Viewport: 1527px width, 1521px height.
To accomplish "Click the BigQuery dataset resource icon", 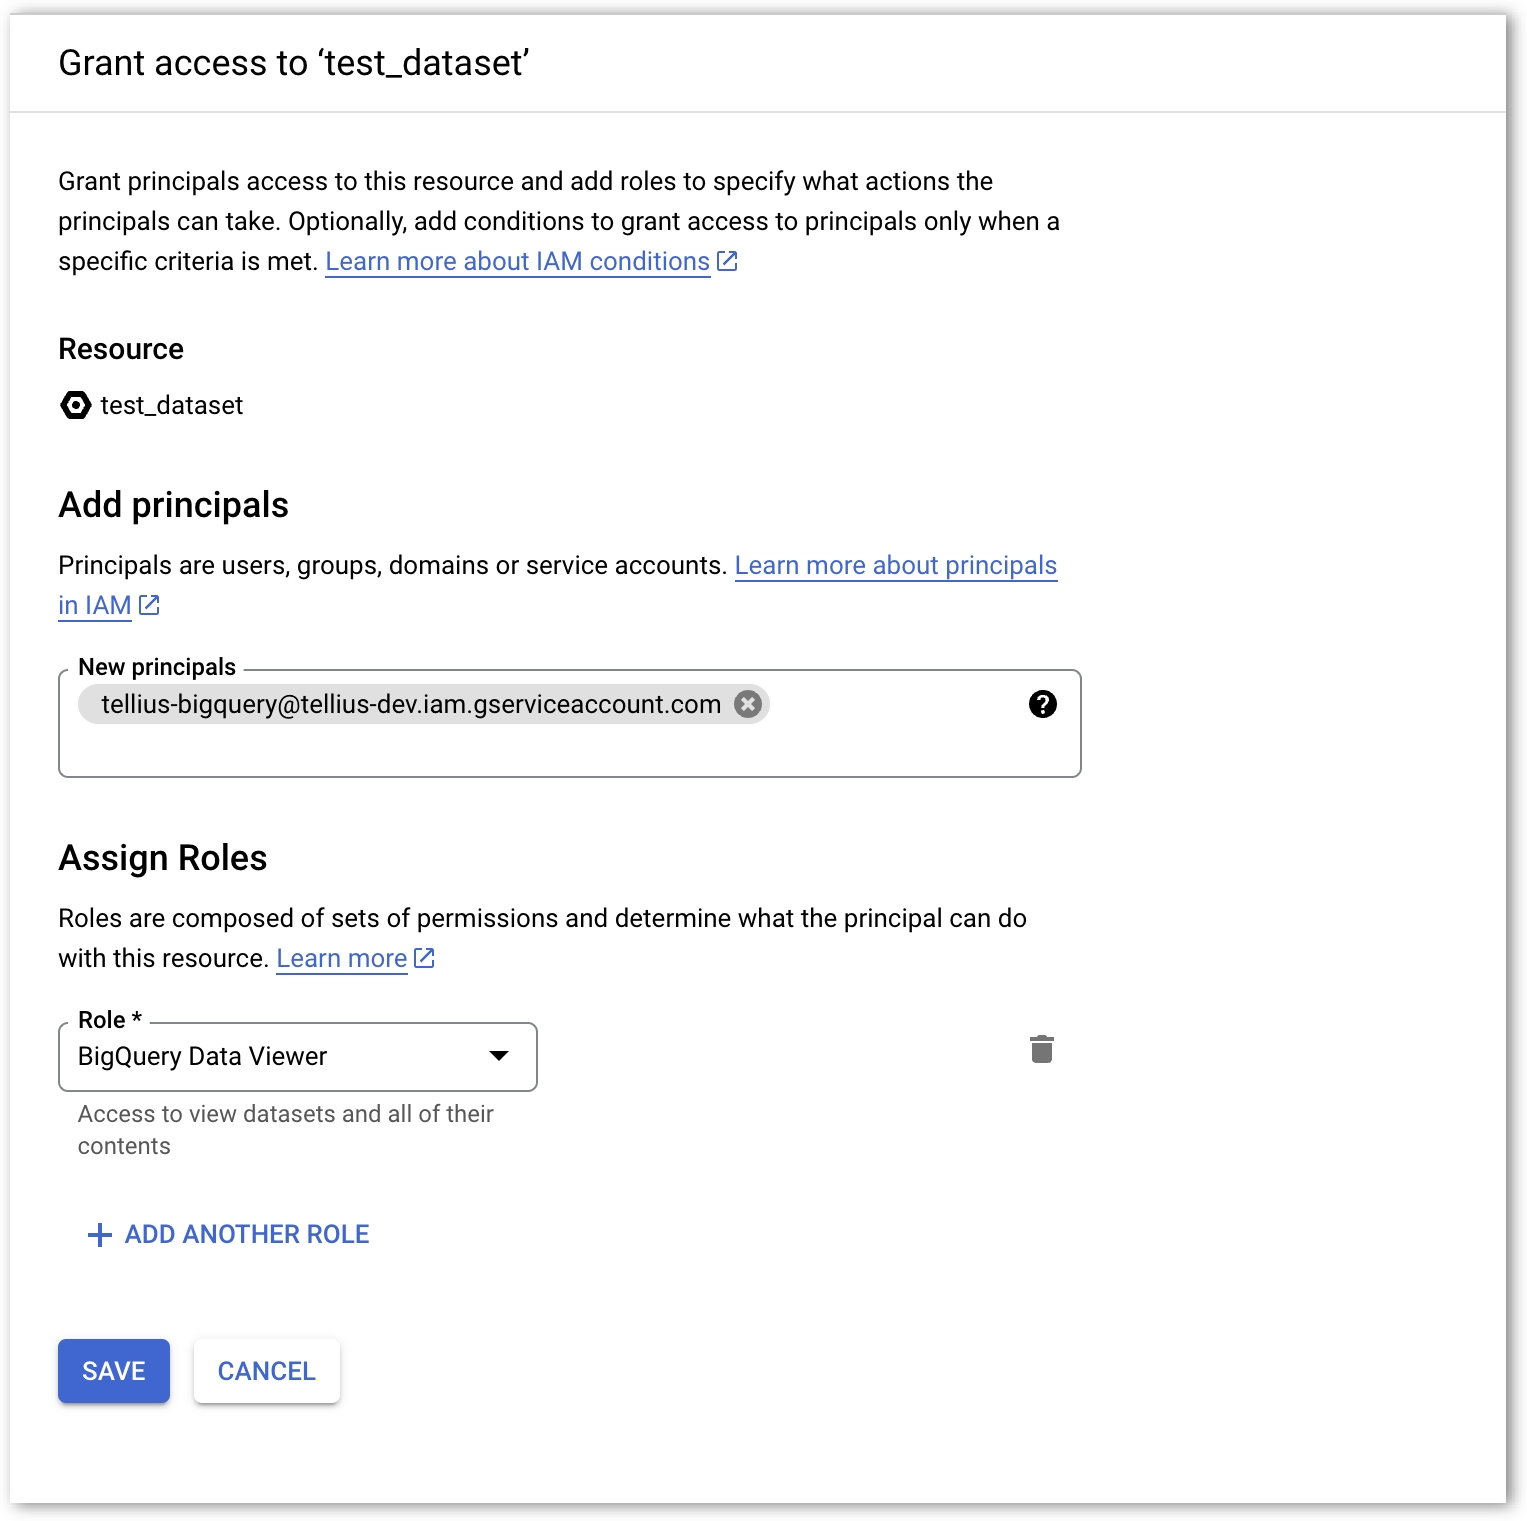I will (75, 405).
